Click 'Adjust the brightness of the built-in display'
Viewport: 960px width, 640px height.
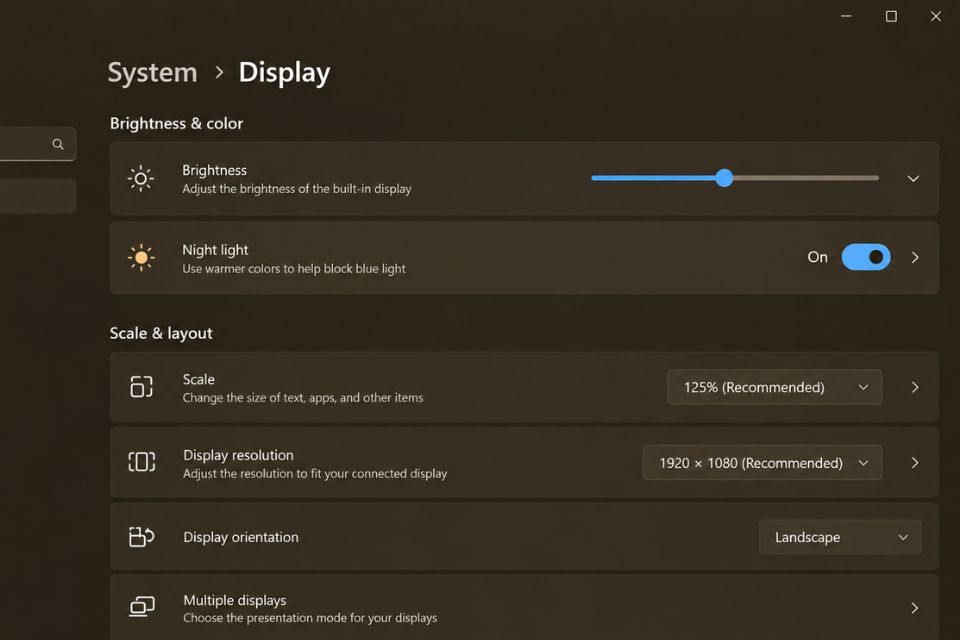[297, 189]
